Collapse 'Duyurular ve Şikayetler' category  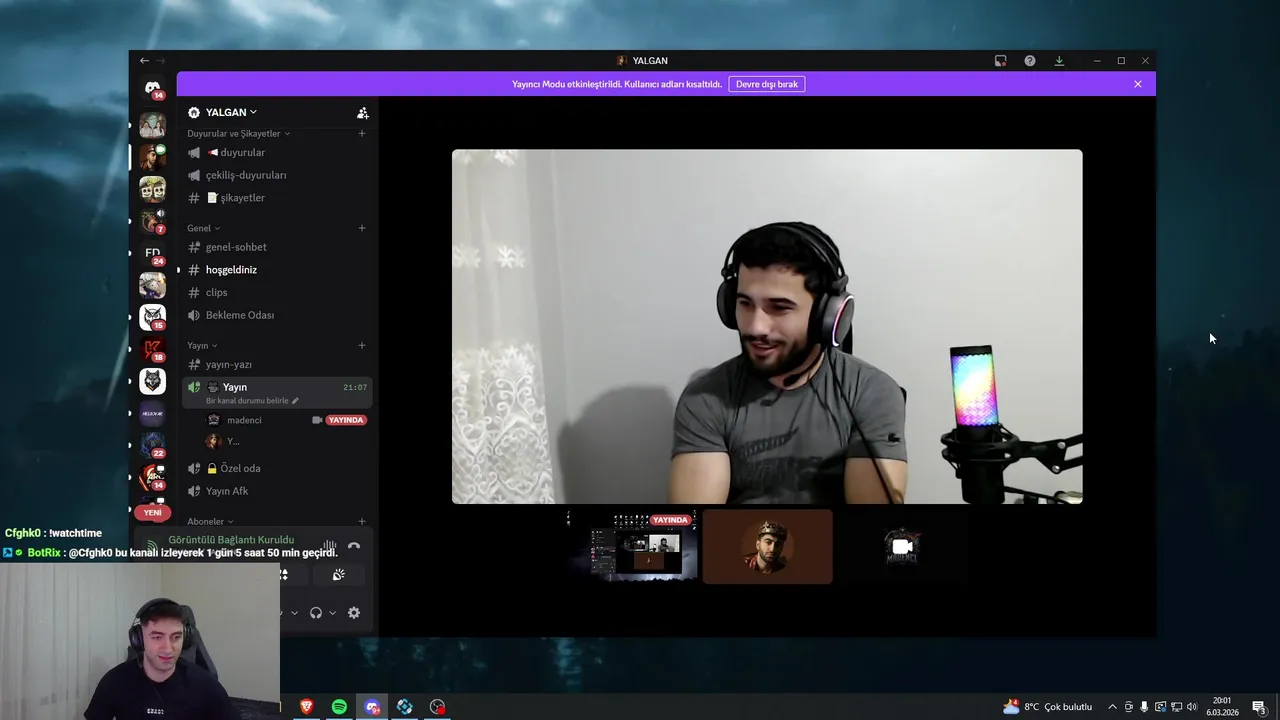click(238, 133)
